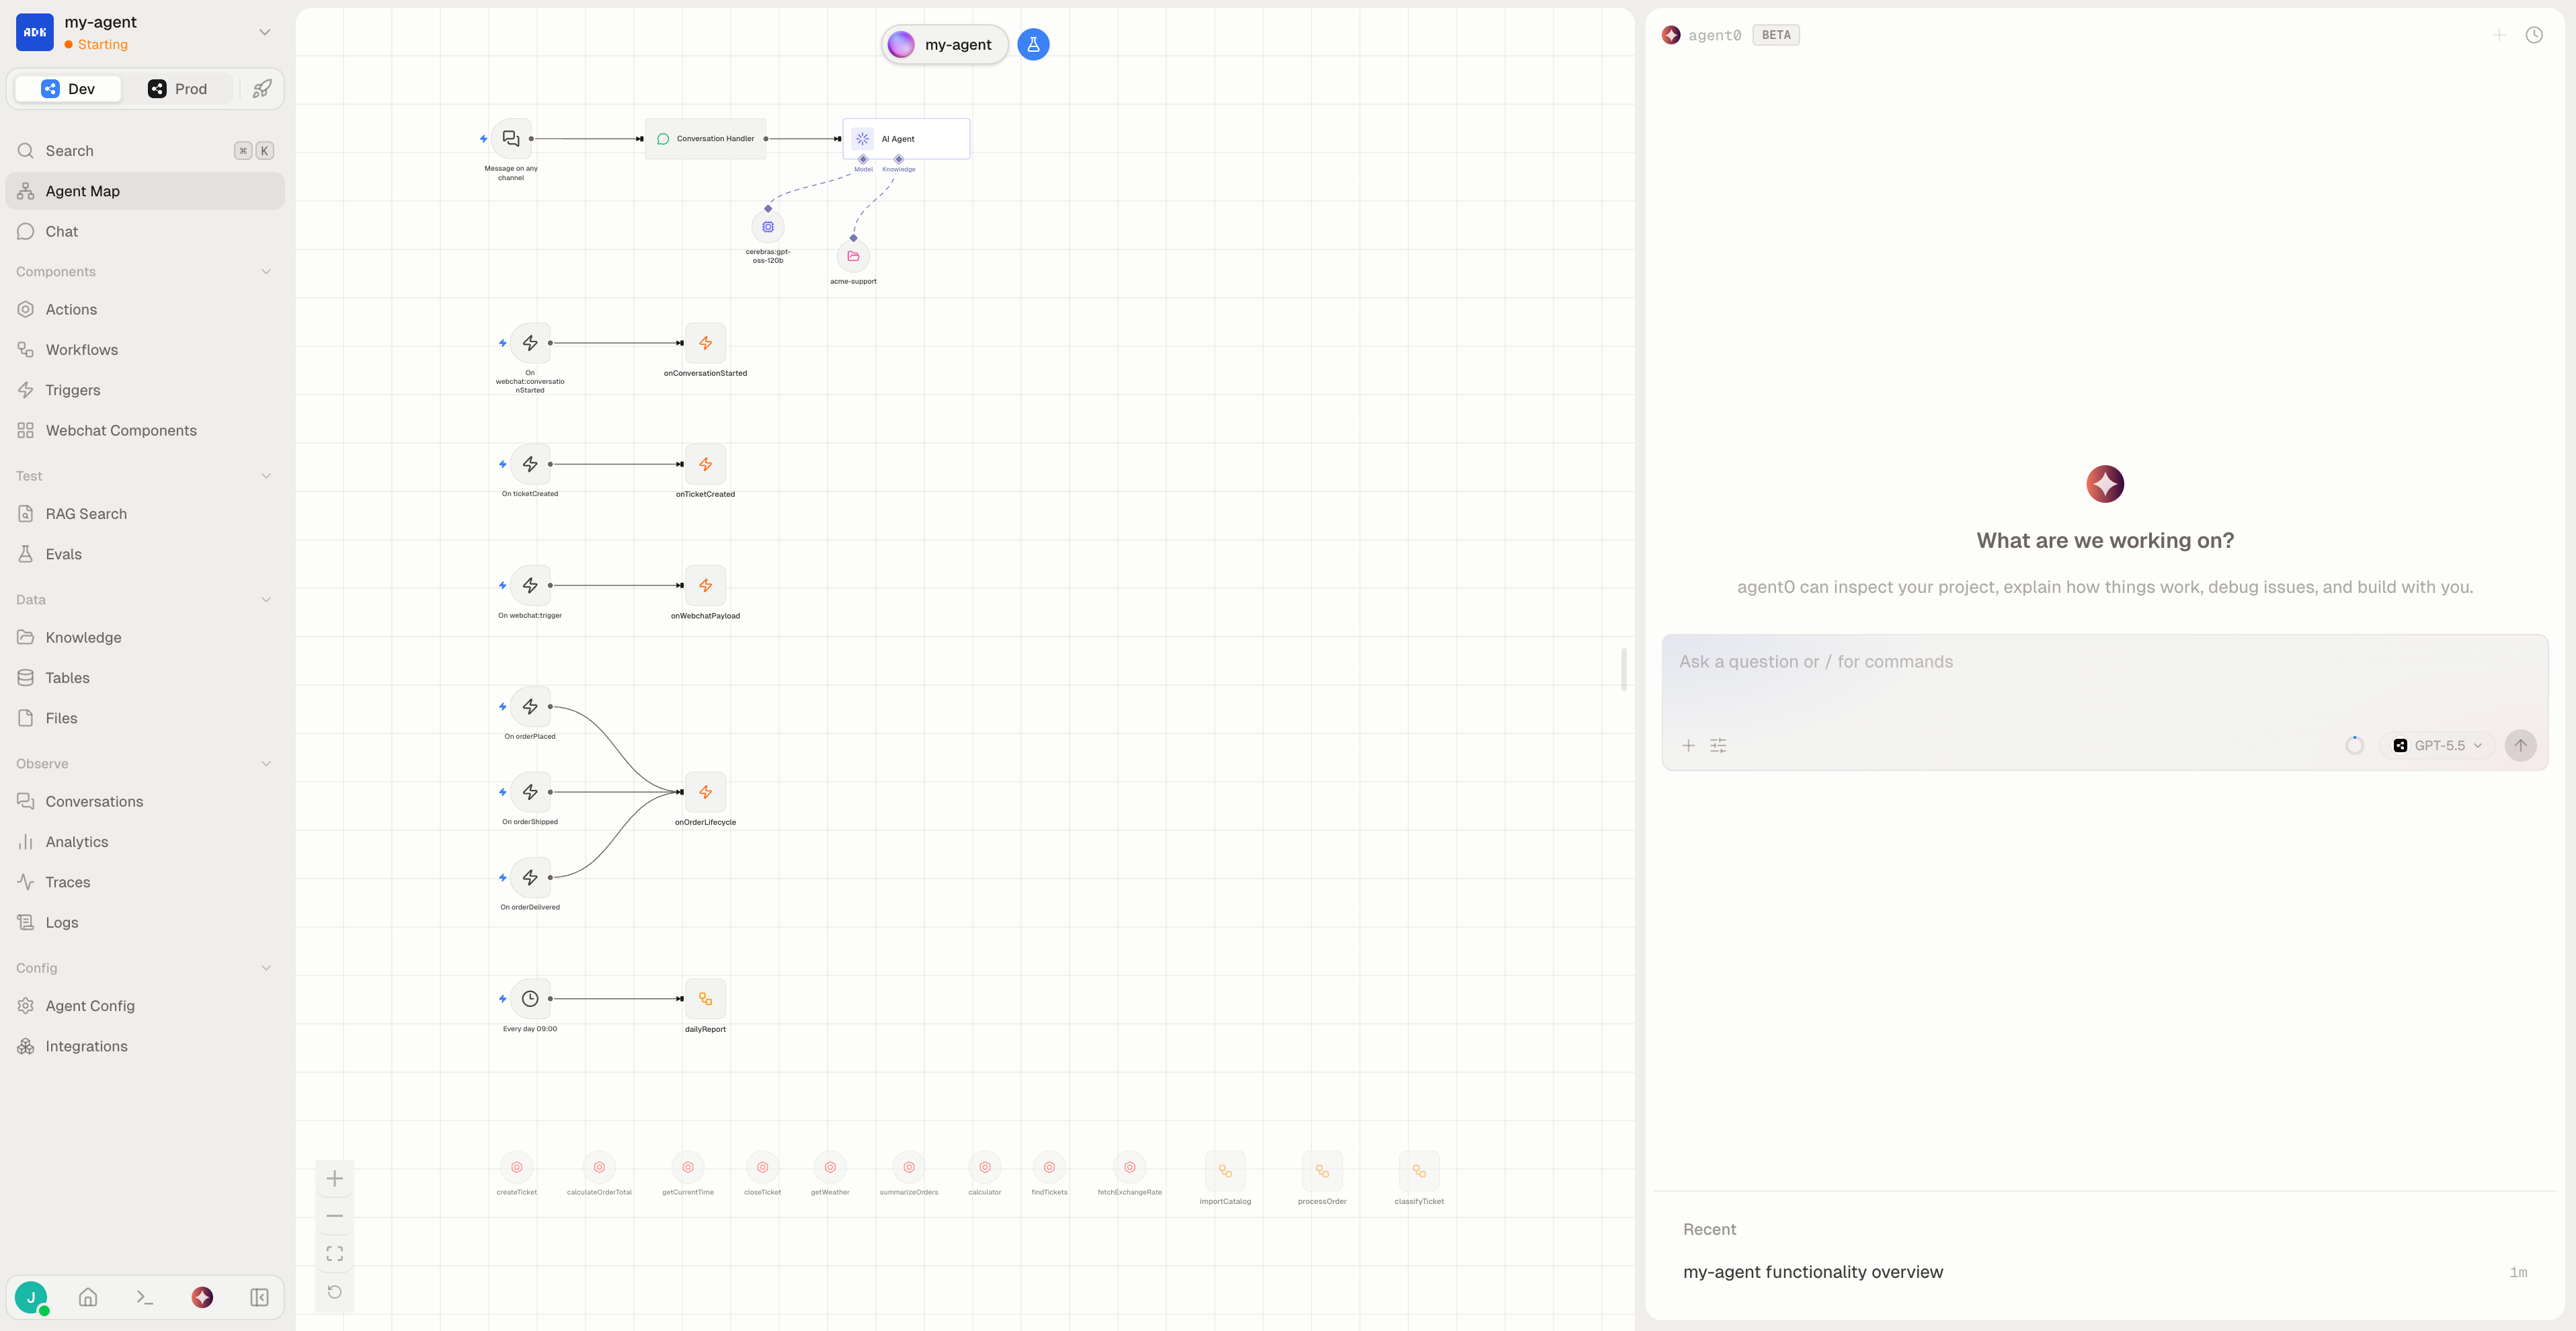Collapse the Data section

266,600
